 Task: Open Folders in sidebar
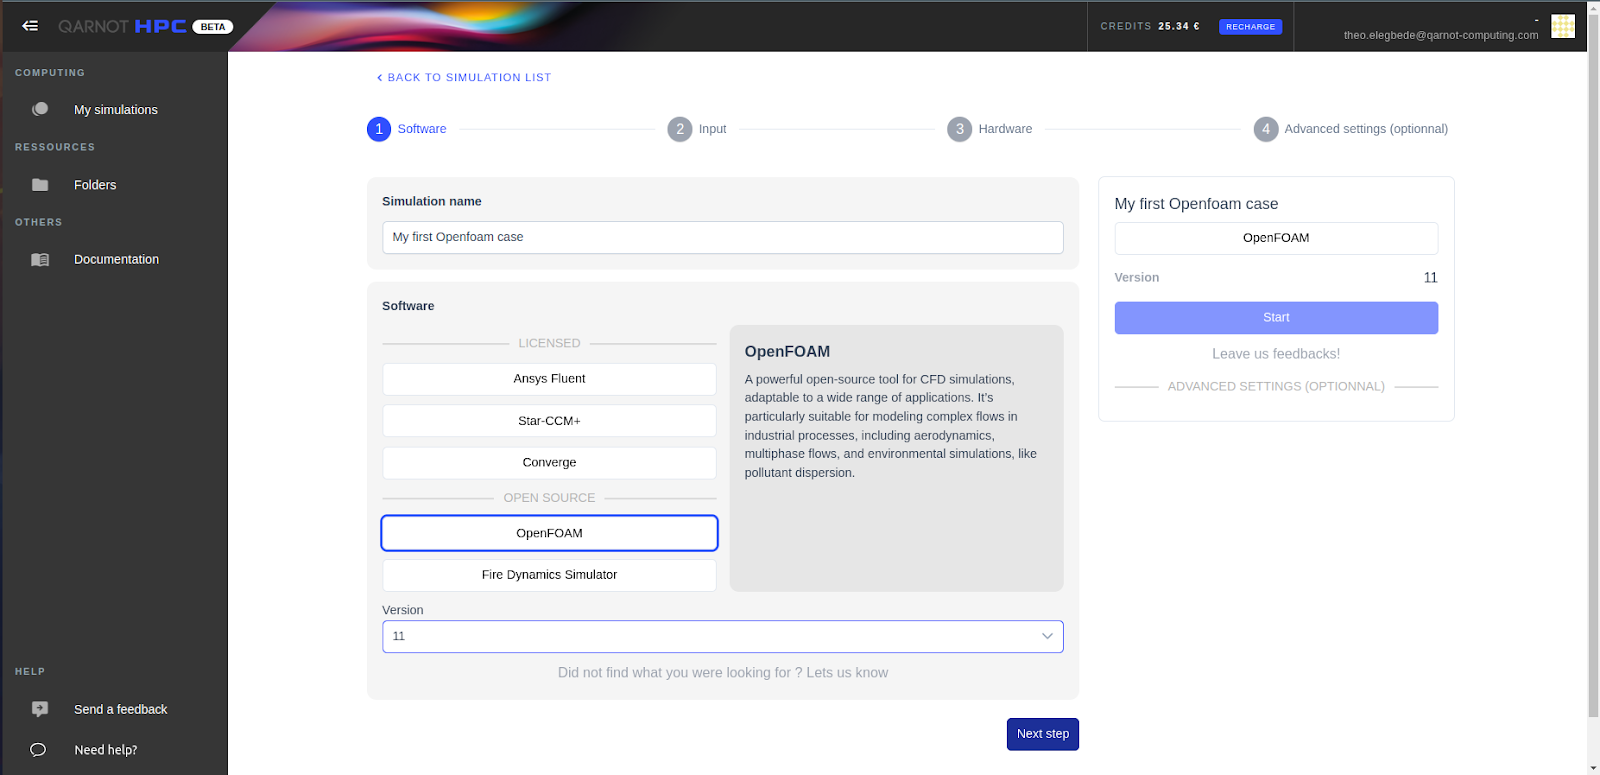(95, 185)
